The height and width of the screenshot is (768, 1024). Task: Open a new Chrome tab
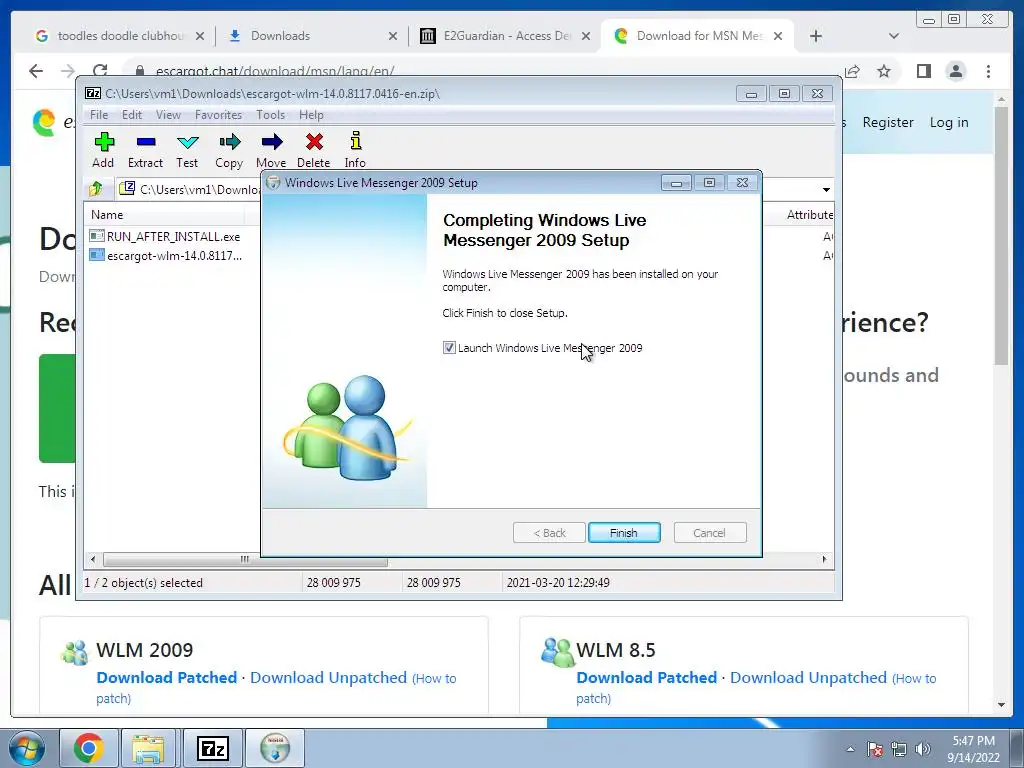coord(816,36)
